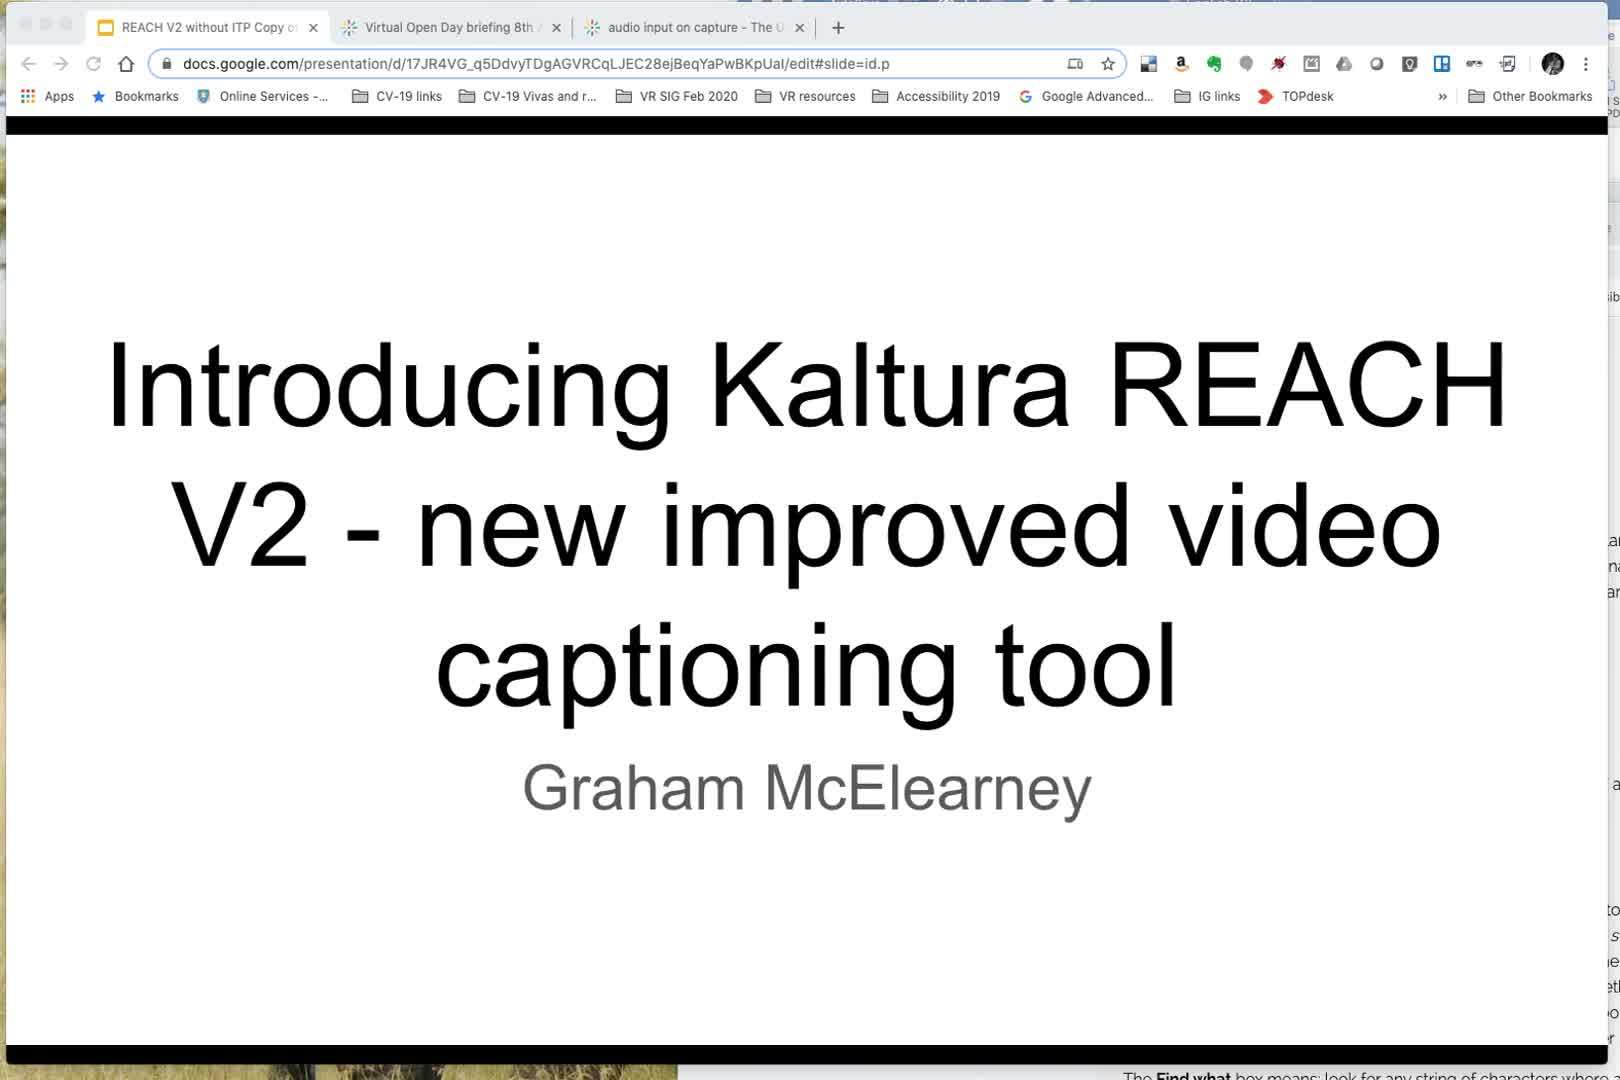The width and height of the screenshot is (1620, 1080).
Task: Open the Apps grid shortcut
Action: (x=48, y=96)
